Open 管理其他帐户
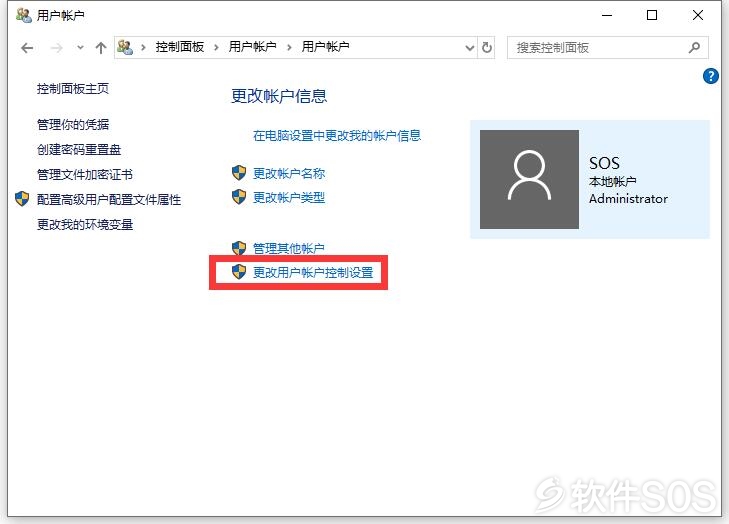 click(x=289, y=249)
